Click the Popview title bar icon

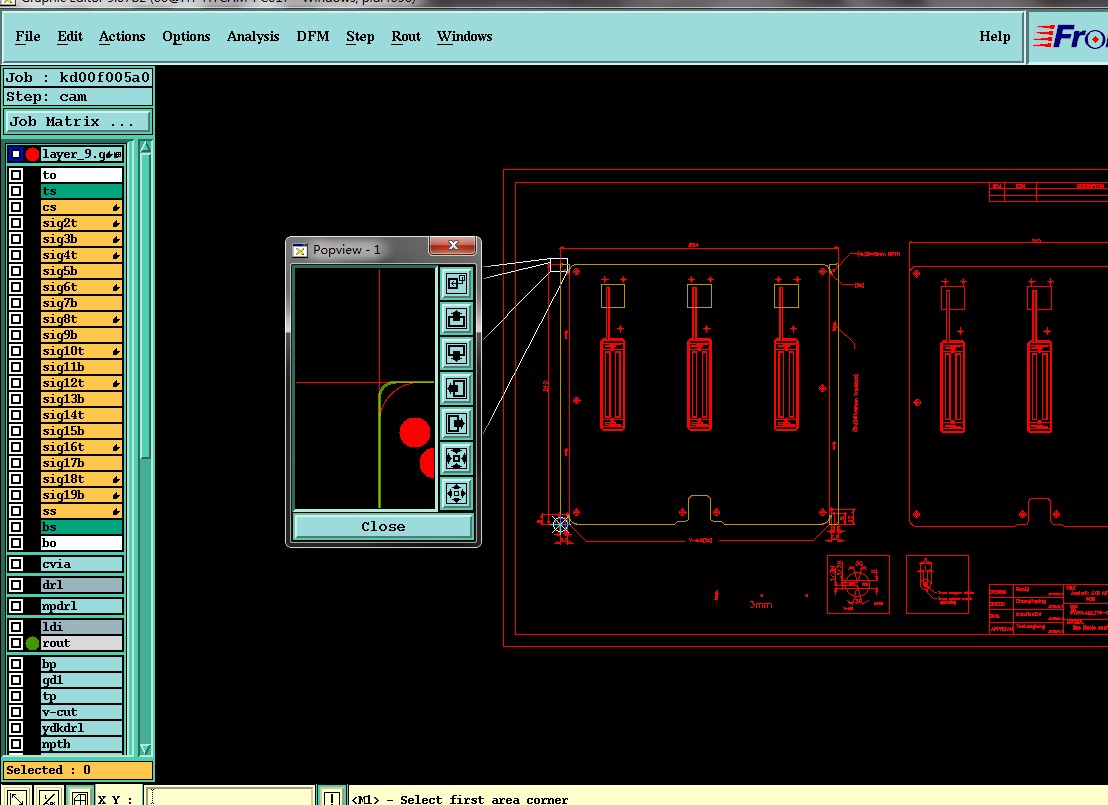pos(300,250)
